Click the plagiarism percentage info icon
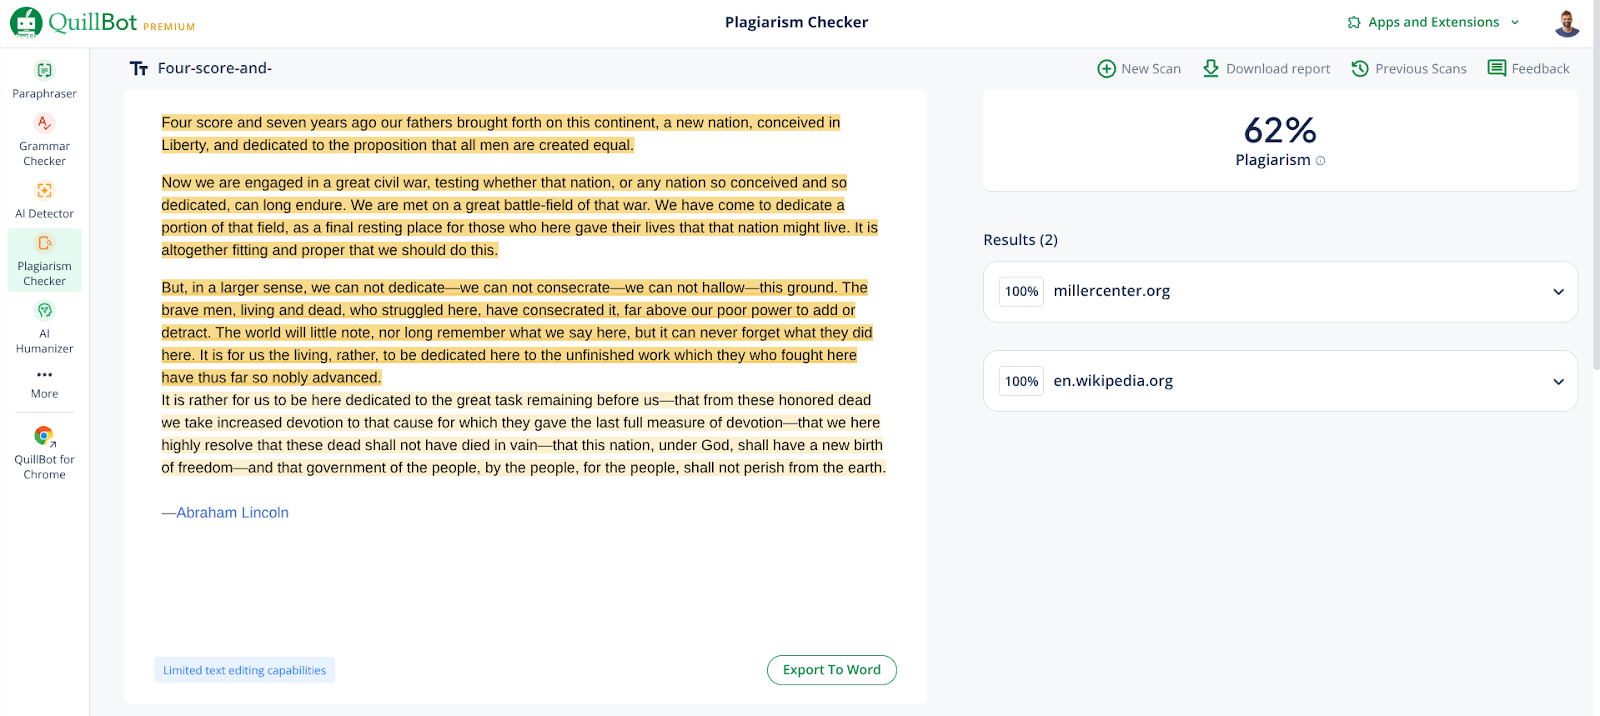Viewport: 1600px width, 716px height. (x=1320, y=161)
